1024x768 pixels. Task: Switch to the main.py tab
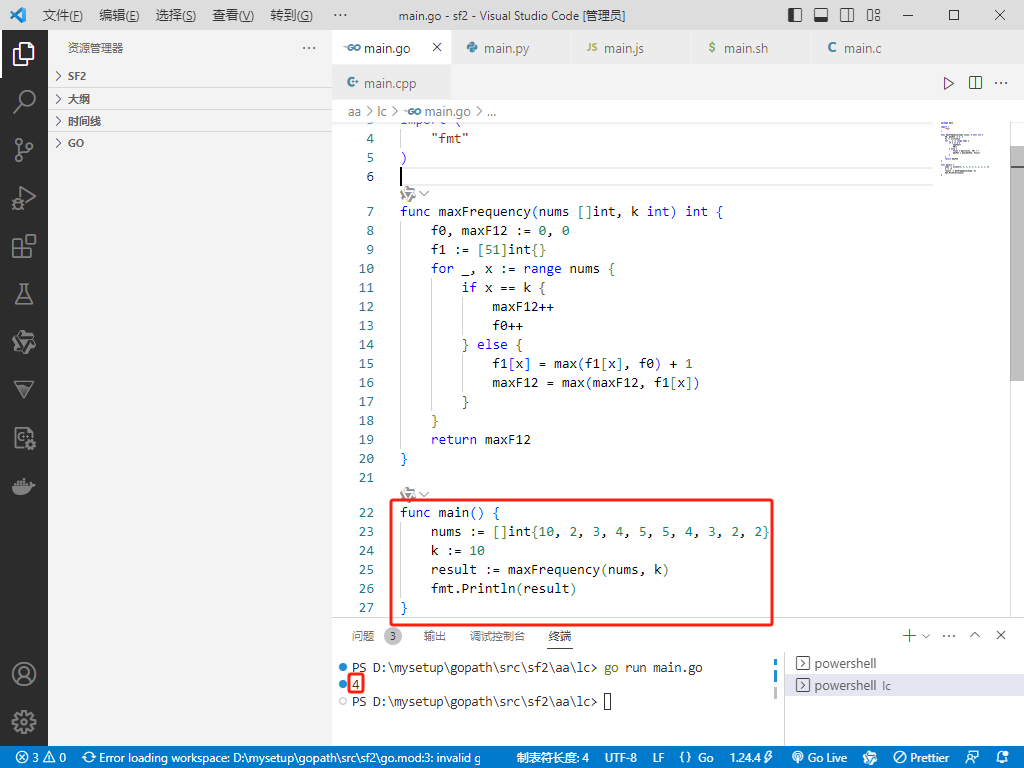tap(507, 48)
